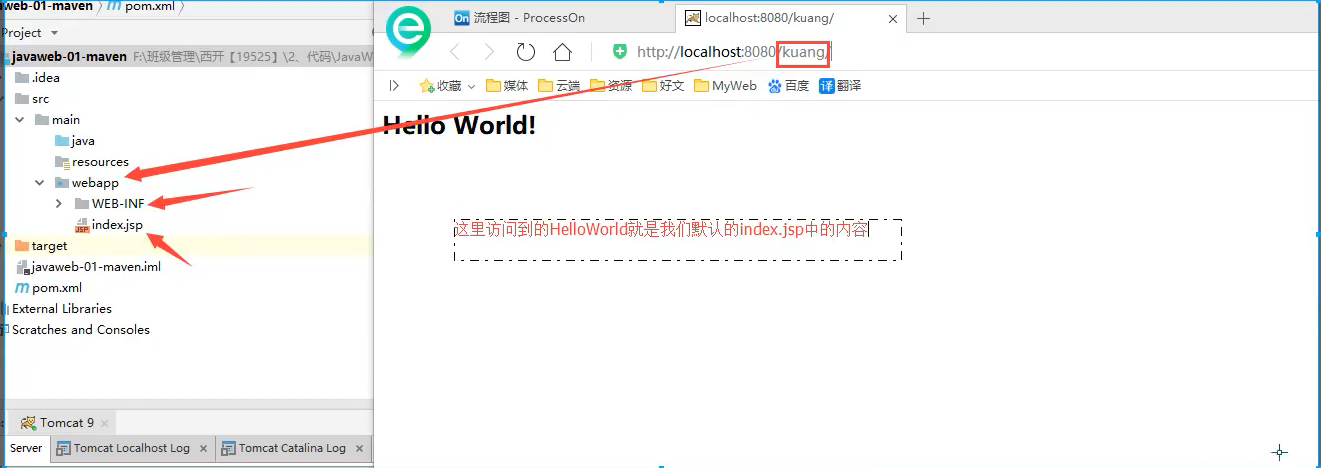Viewport: 1321px width, 468px height.
Task: Close the Tomcat 9 run tab
Action: [x=104, y=424]
